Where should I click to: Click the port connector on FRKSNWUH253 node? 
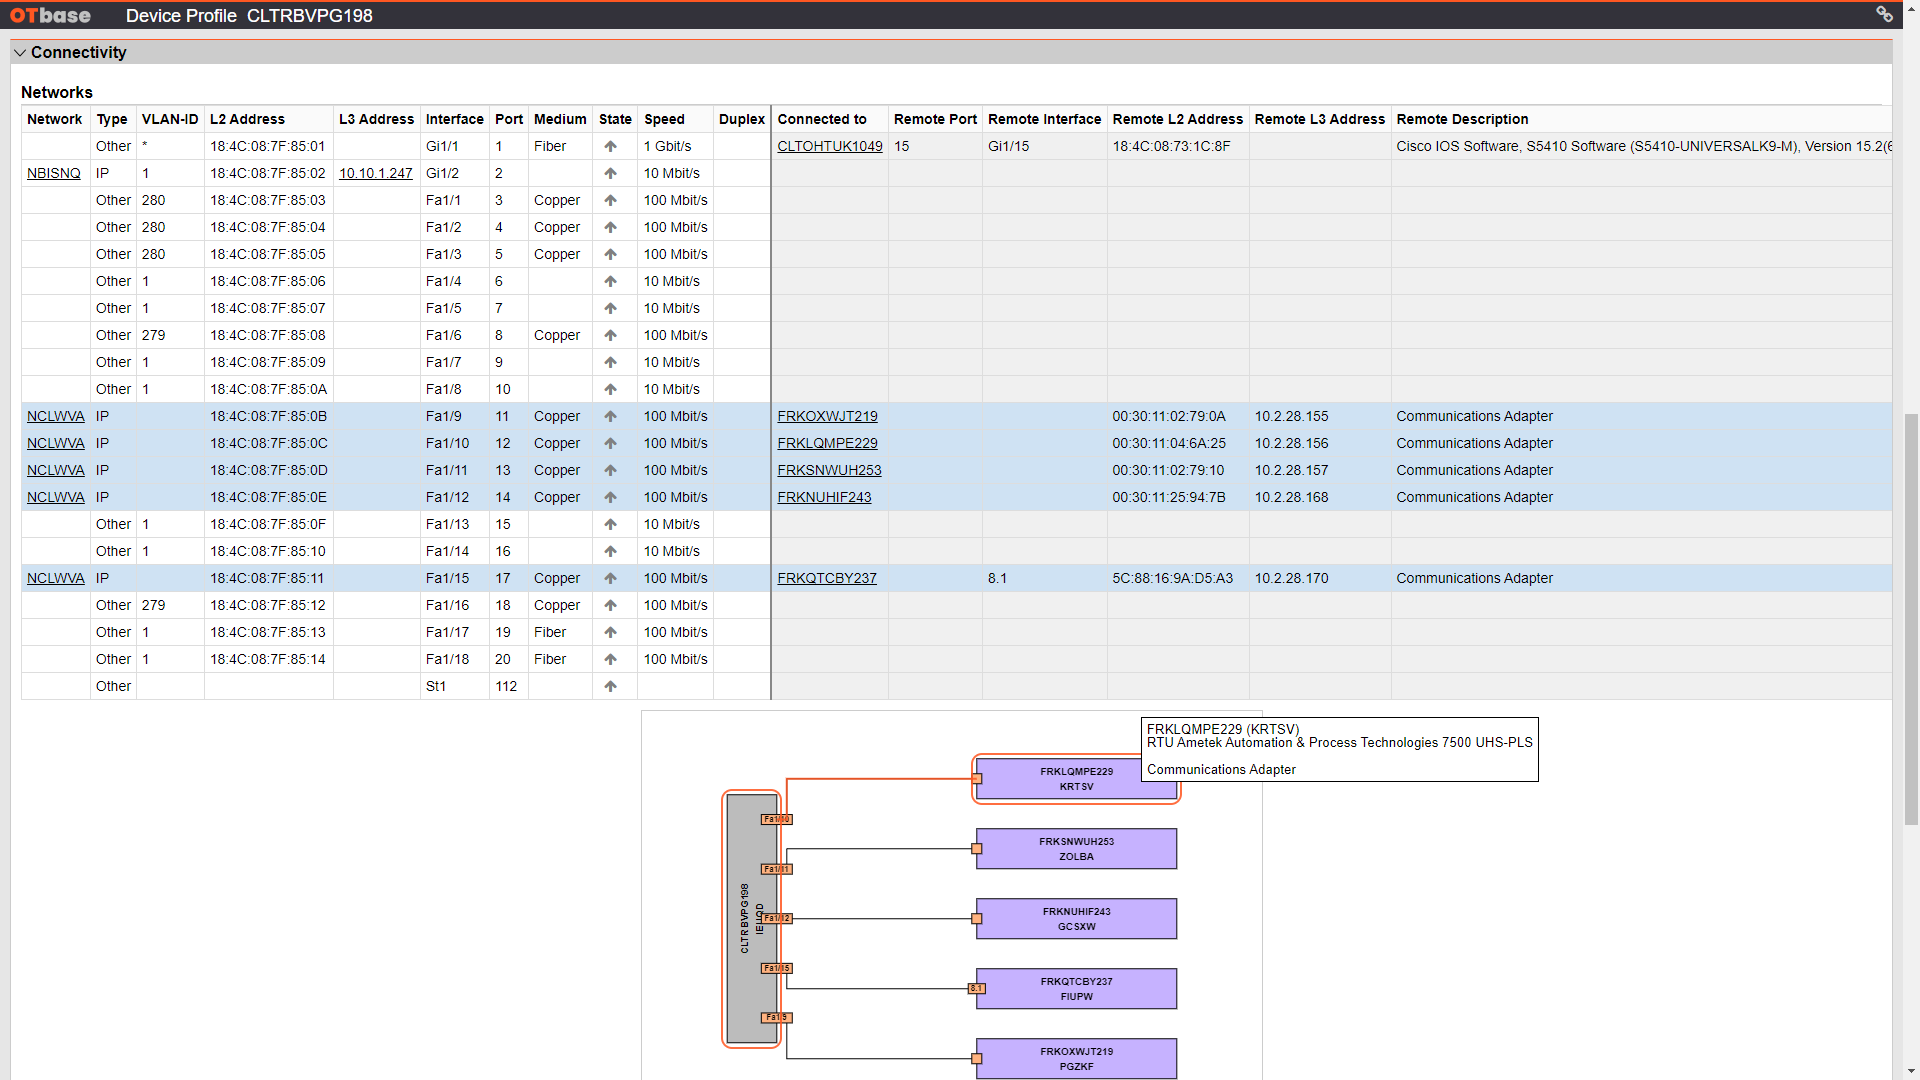pos(977,849)
